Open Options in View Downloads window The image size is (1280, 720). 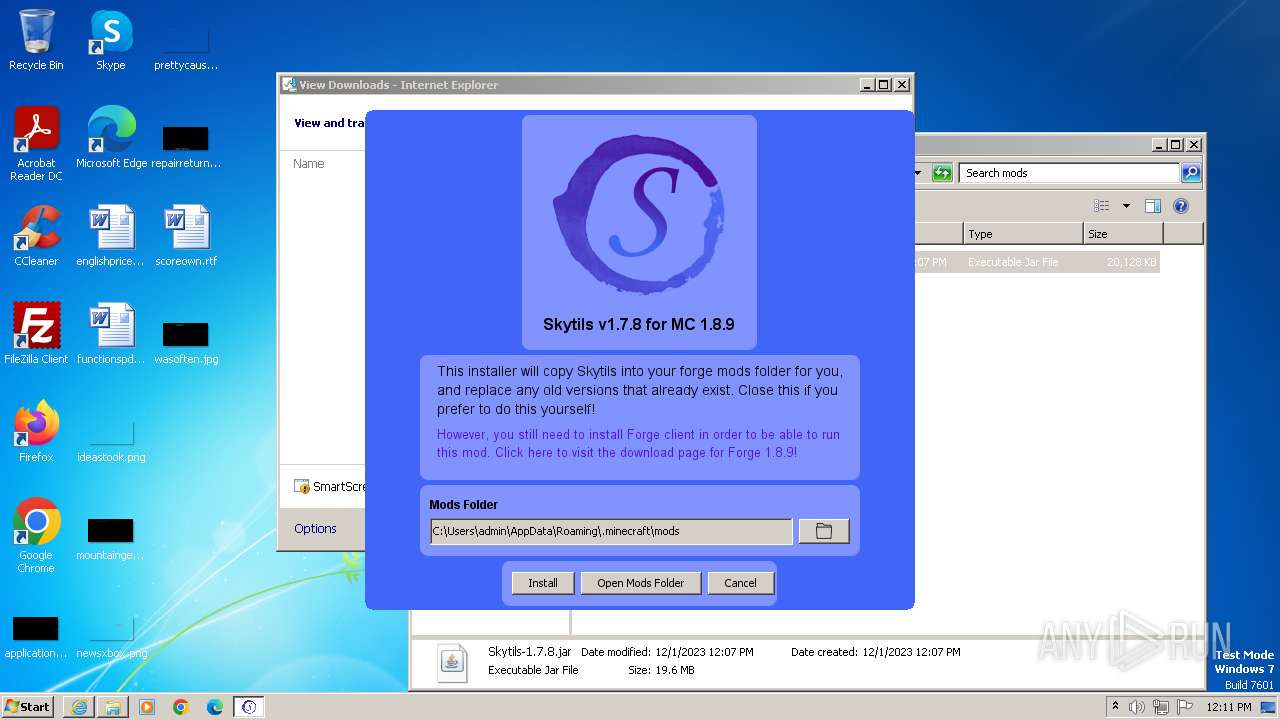pyautogui.click(x=315, y=528)
